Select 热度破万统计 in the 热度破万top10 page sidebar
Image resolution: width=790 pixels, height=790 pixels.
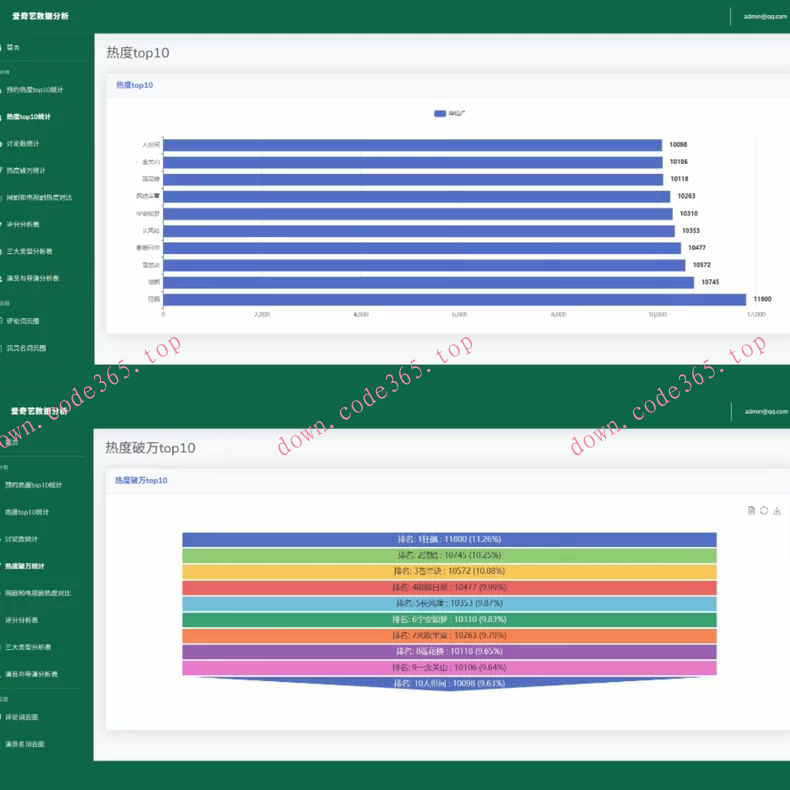[x=25, y=566]
